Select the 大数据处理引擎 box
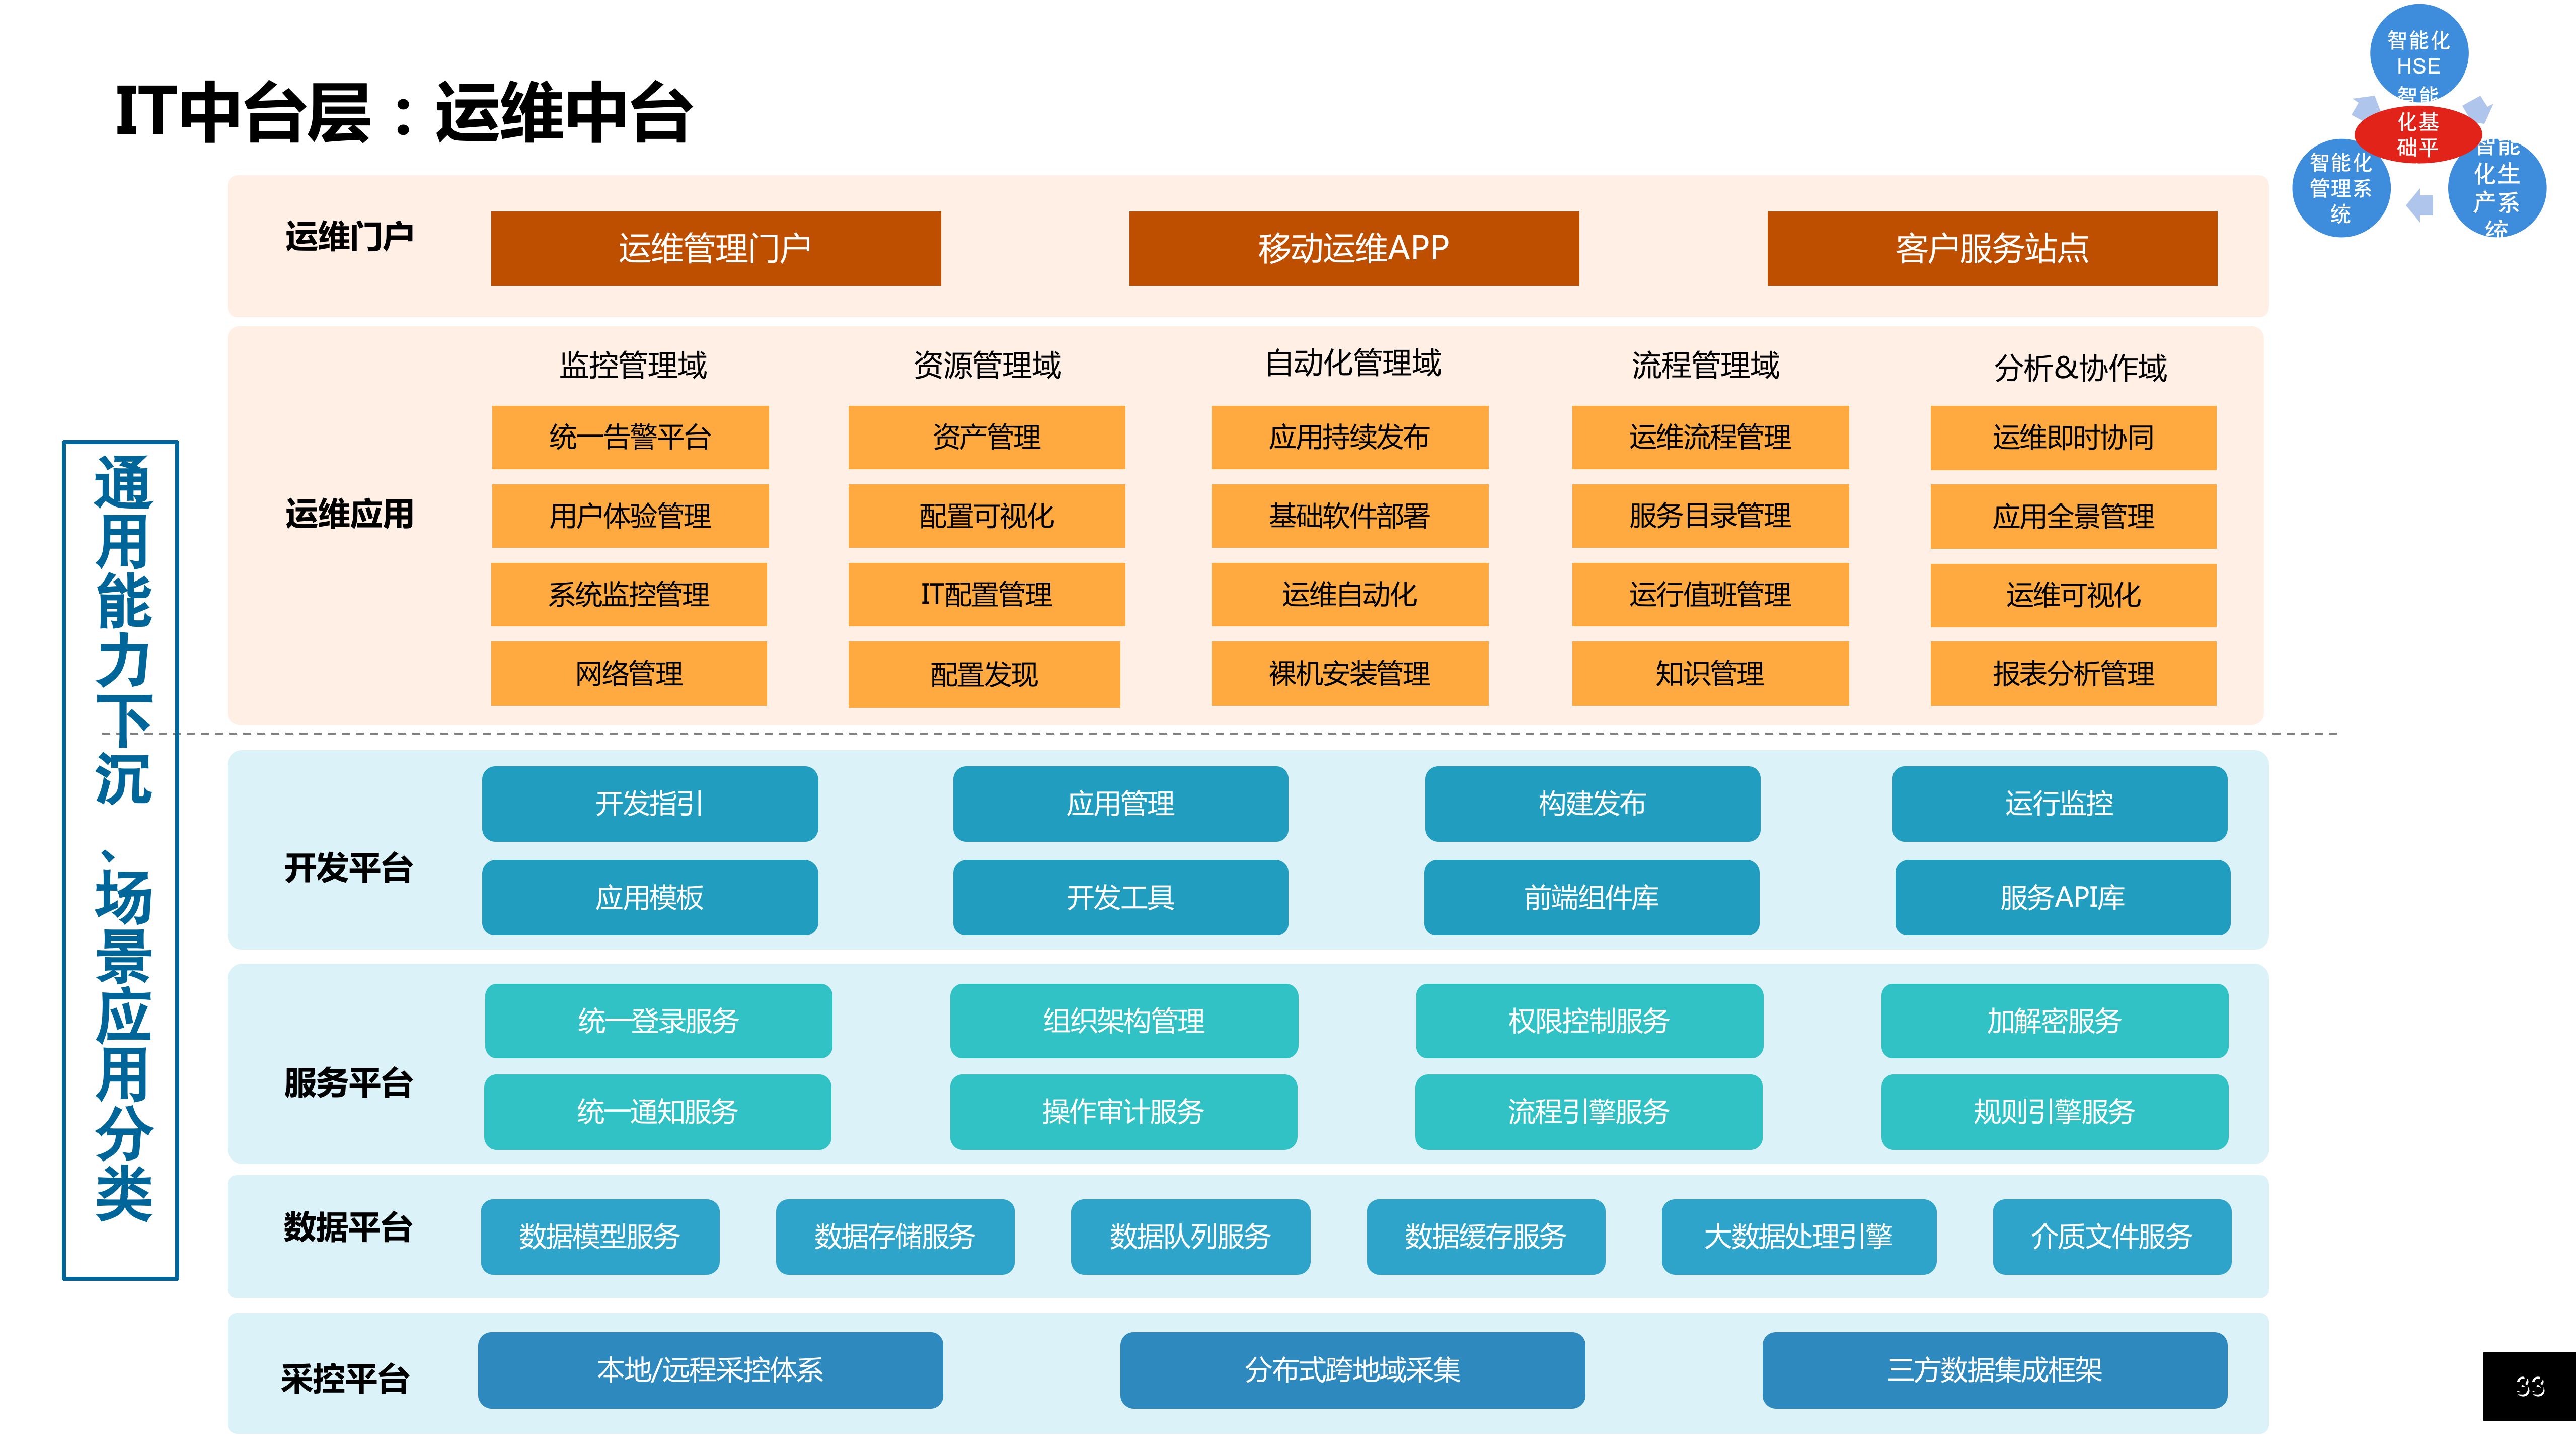This screenshot has width=2576, height=1450. (x=1799, y=1237)
